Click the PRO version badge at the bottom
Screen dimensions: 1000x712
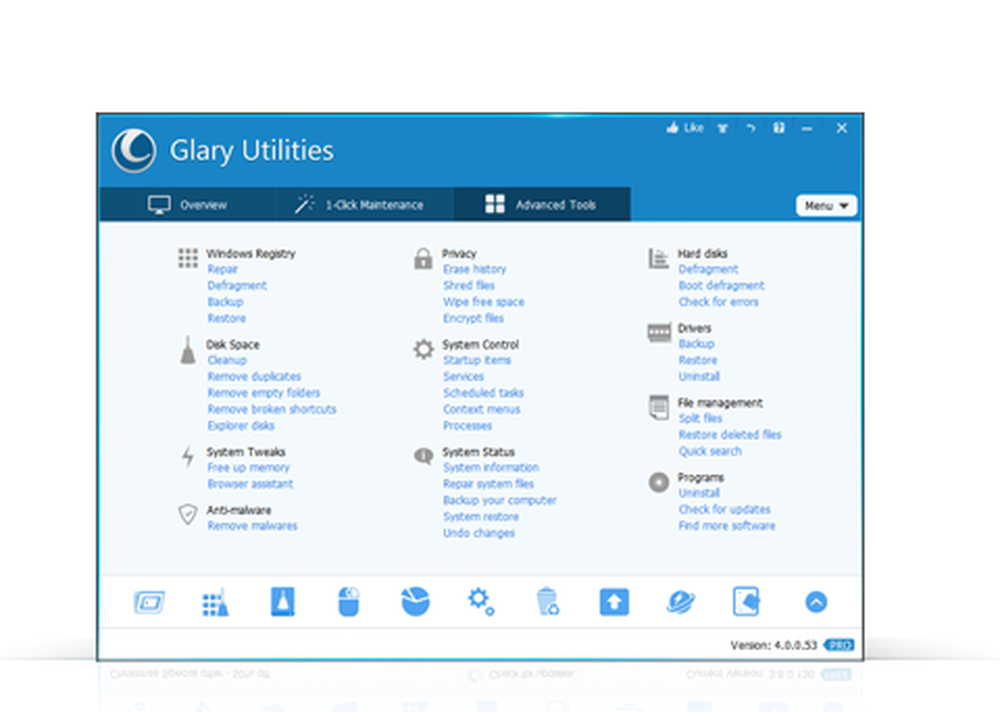[840, 645]
